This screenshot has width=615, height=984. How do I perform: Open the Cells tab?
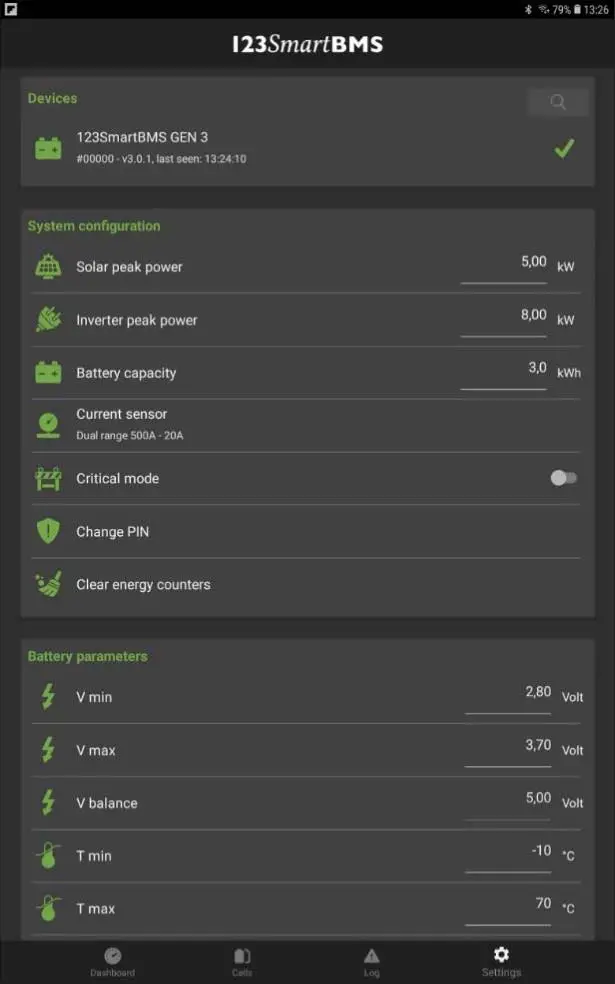242,962
